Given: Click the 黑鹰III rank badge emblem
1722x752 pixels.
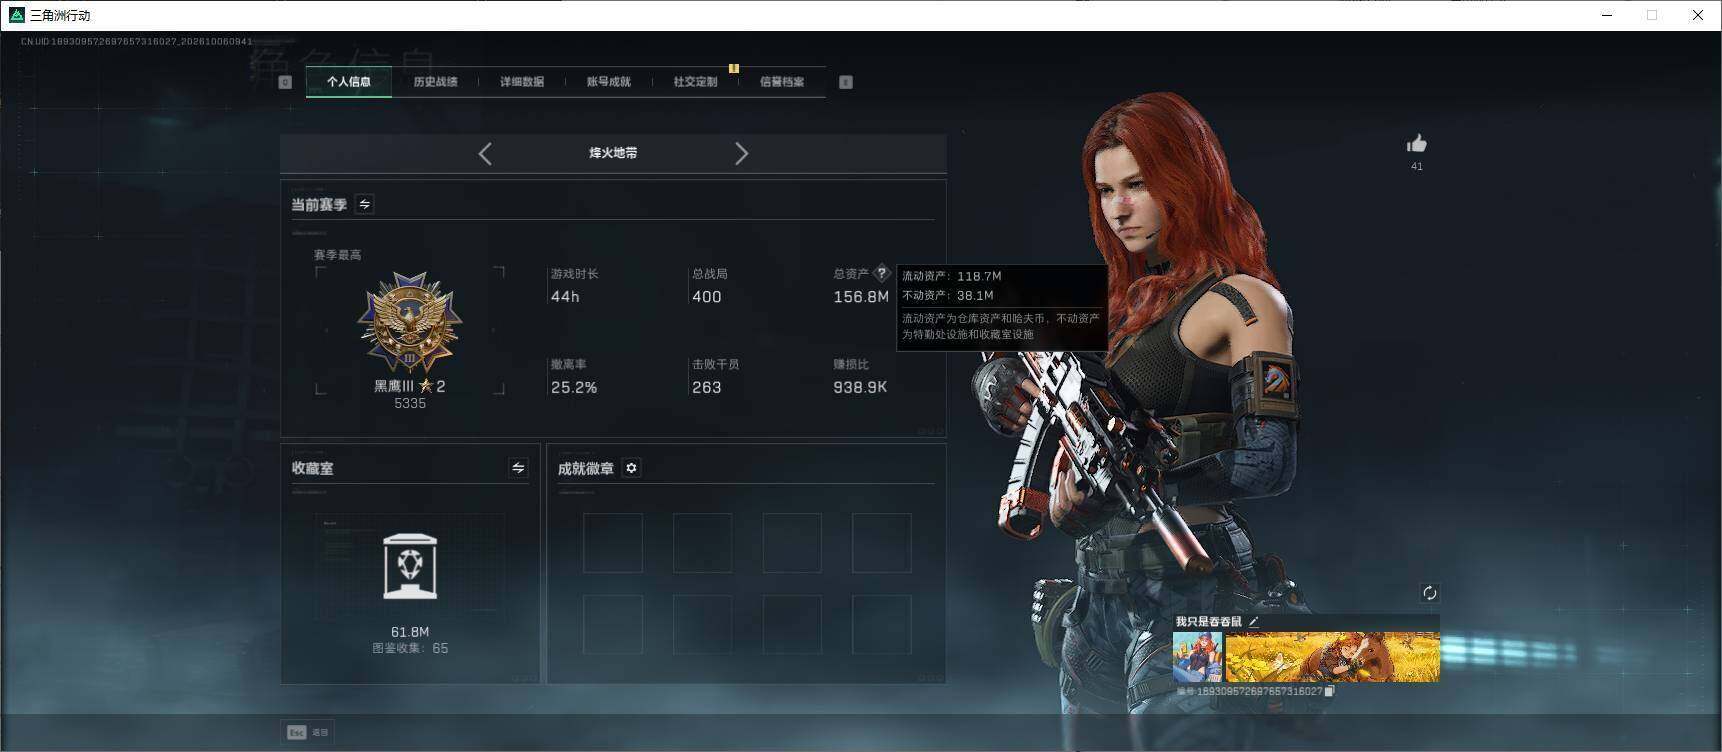Looking at the screenshot, I should [x=409, y=323].
